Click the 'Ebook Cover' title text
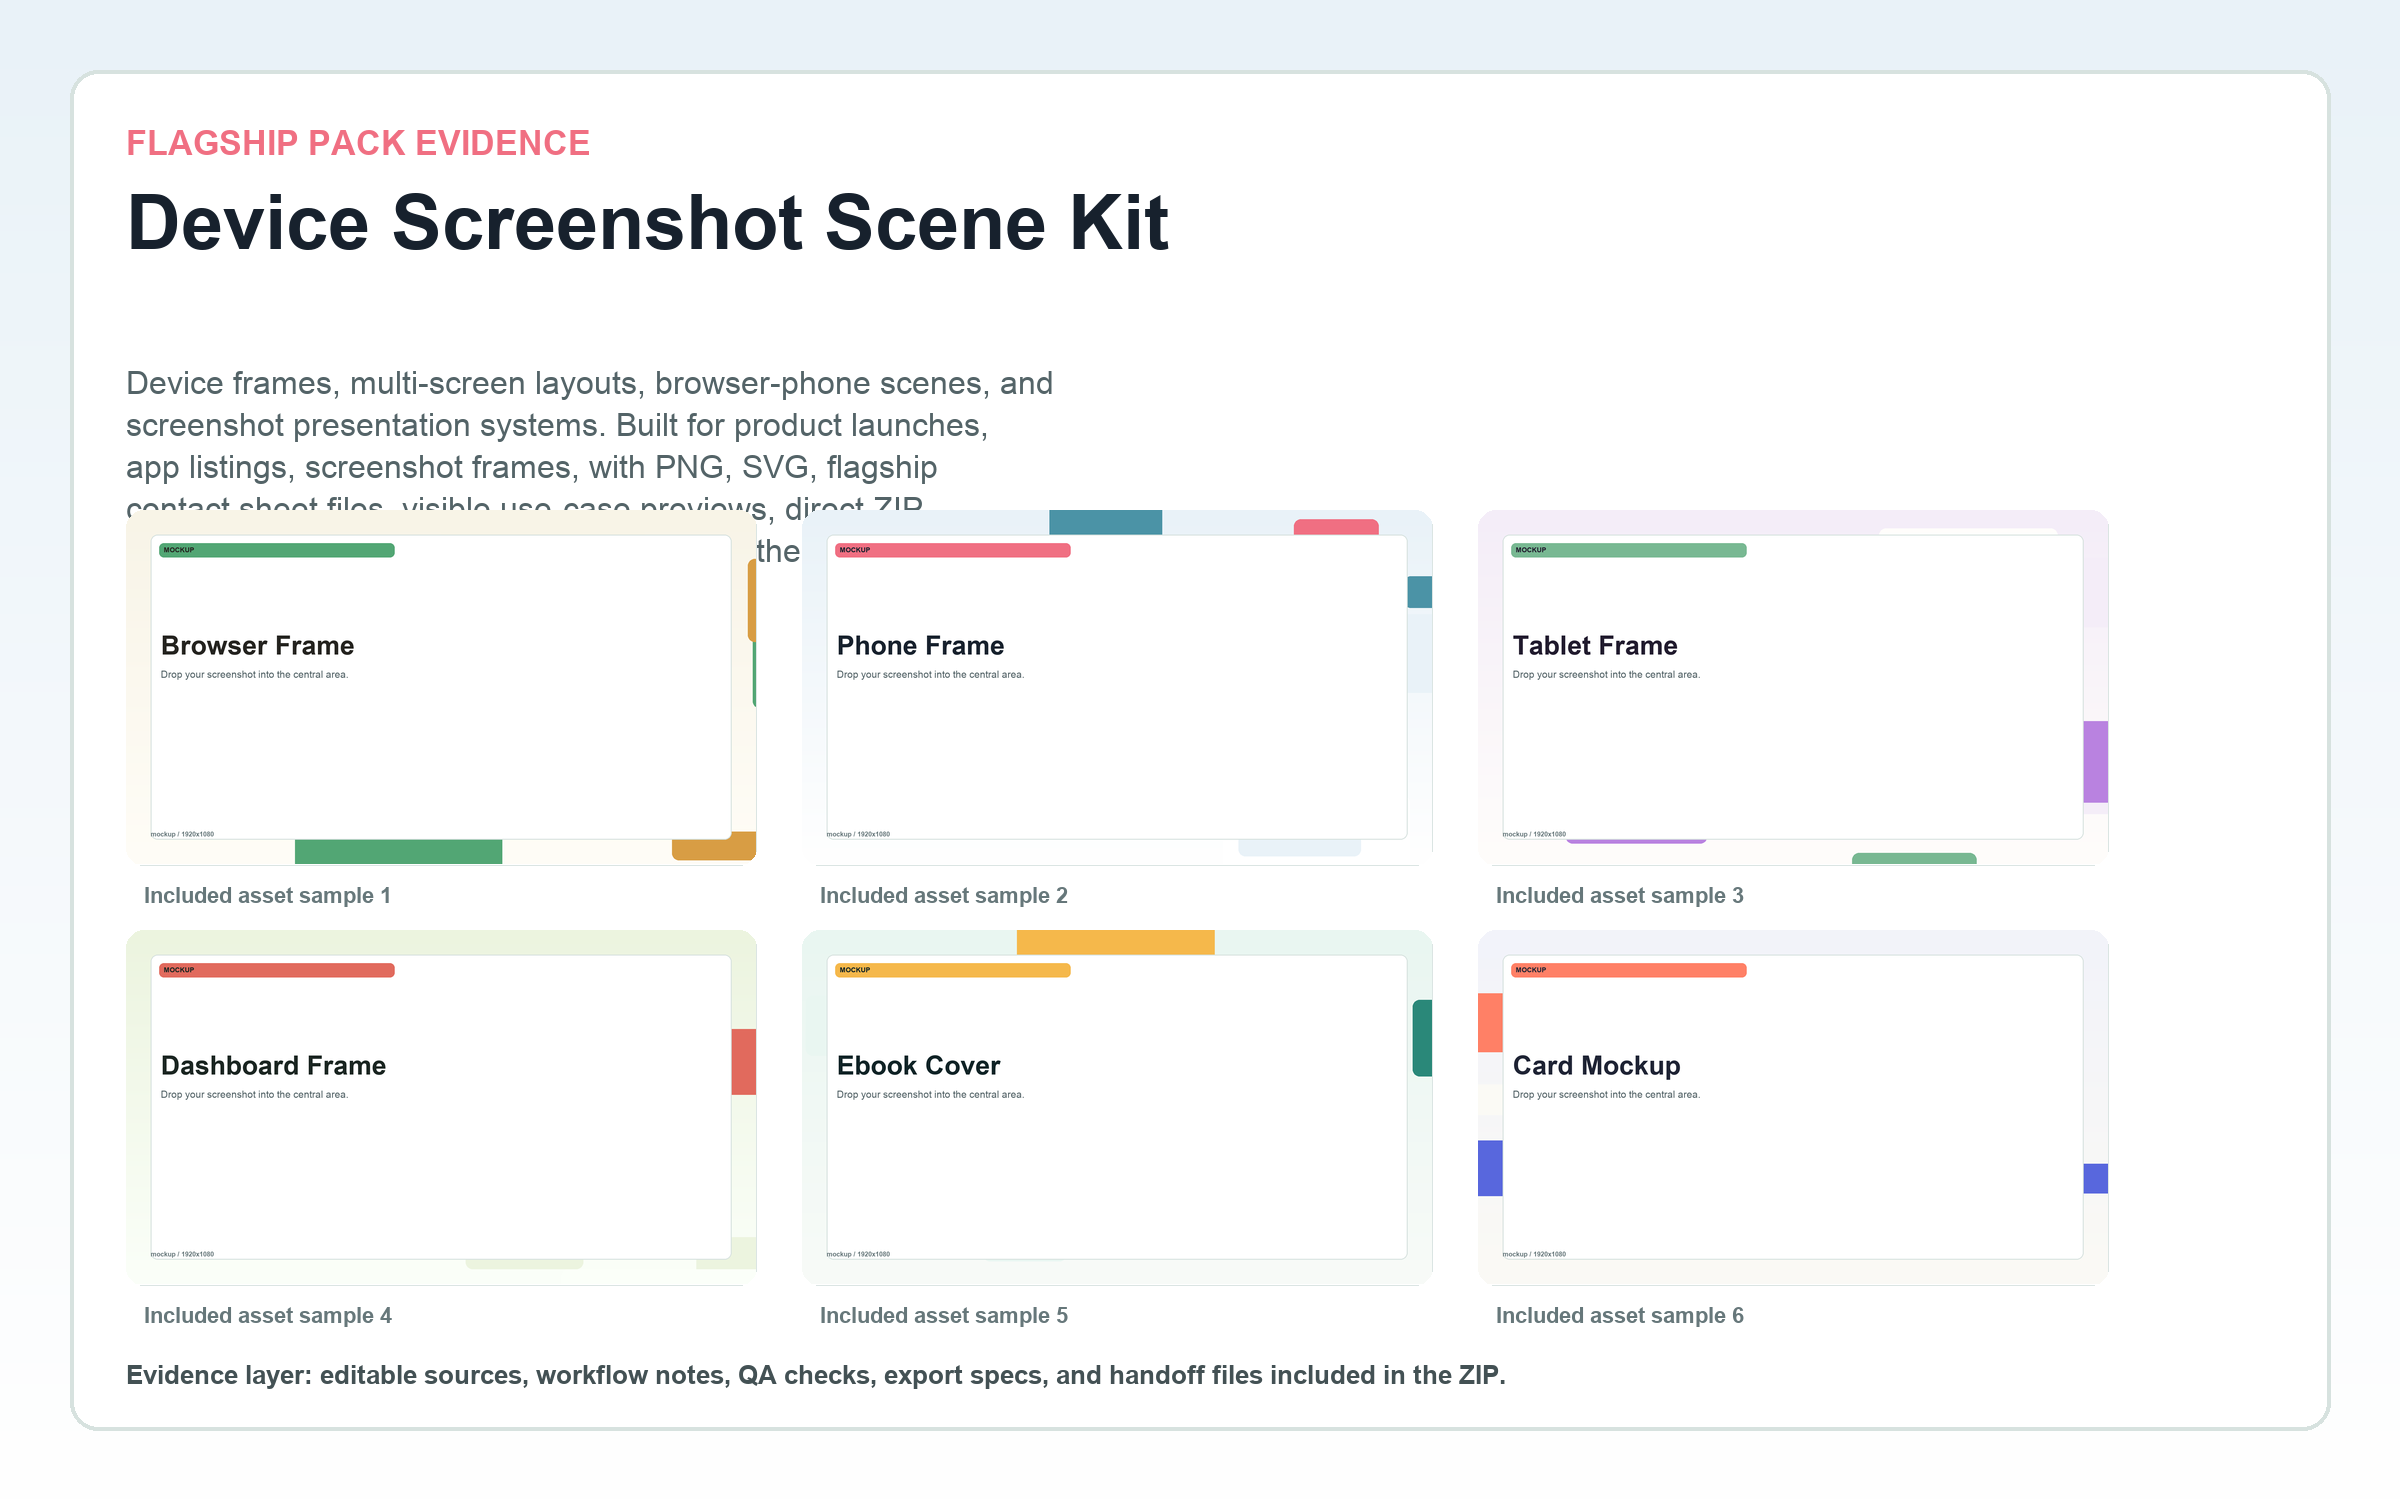Image resolution: width=2400 pixels, height=1500 pixels. point(918,1066)
